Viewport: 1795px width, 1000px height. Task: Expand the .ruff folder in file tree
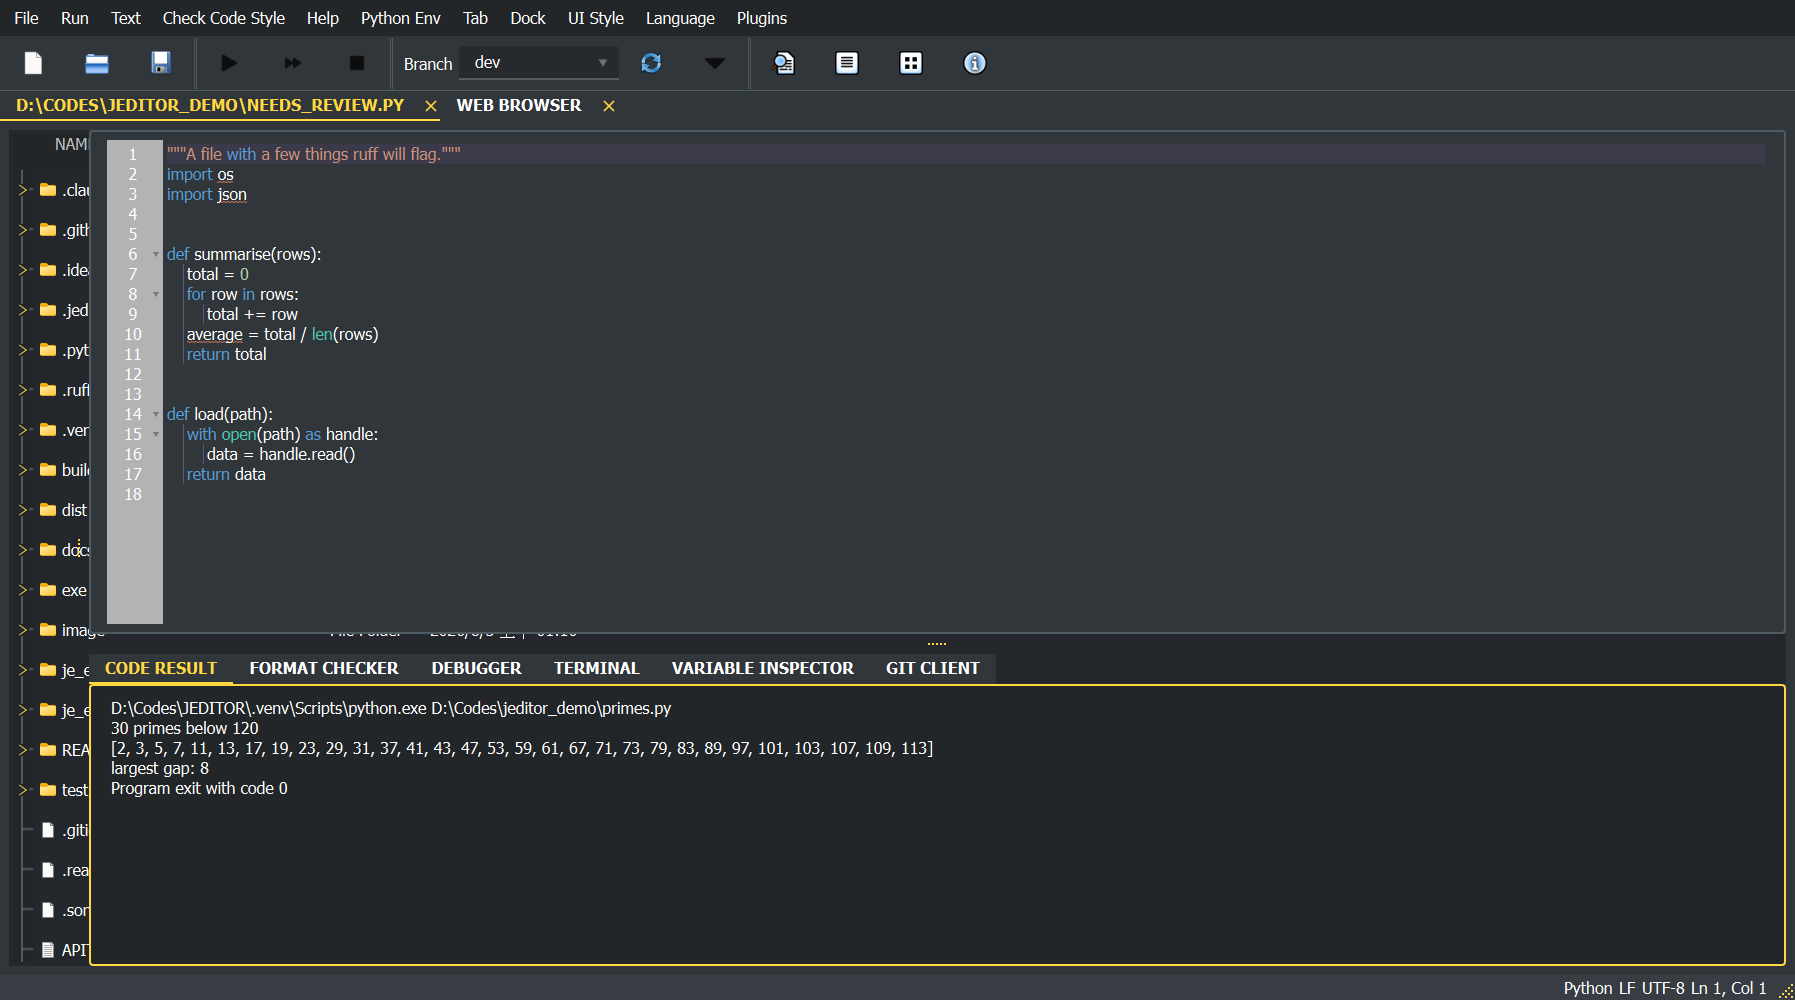click(x=23, y=390)
